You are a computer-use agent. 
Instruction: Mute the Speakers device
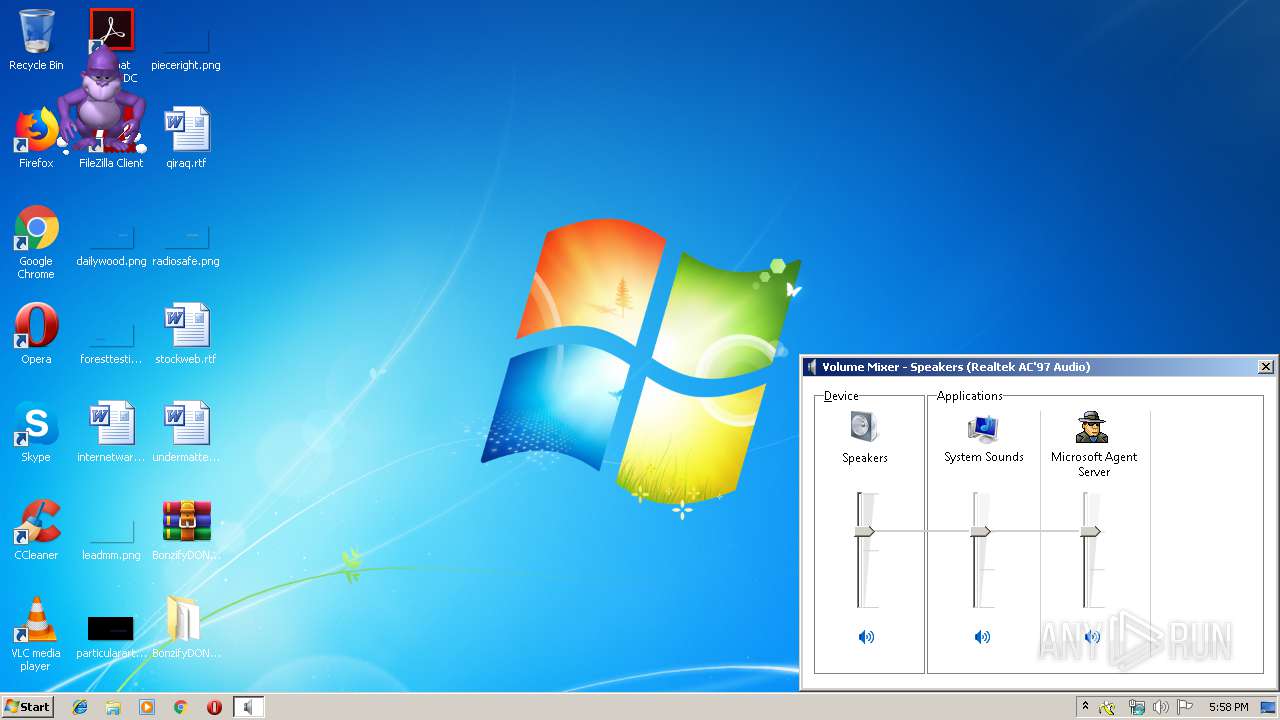pyautogui.click(x=866, y=637)
